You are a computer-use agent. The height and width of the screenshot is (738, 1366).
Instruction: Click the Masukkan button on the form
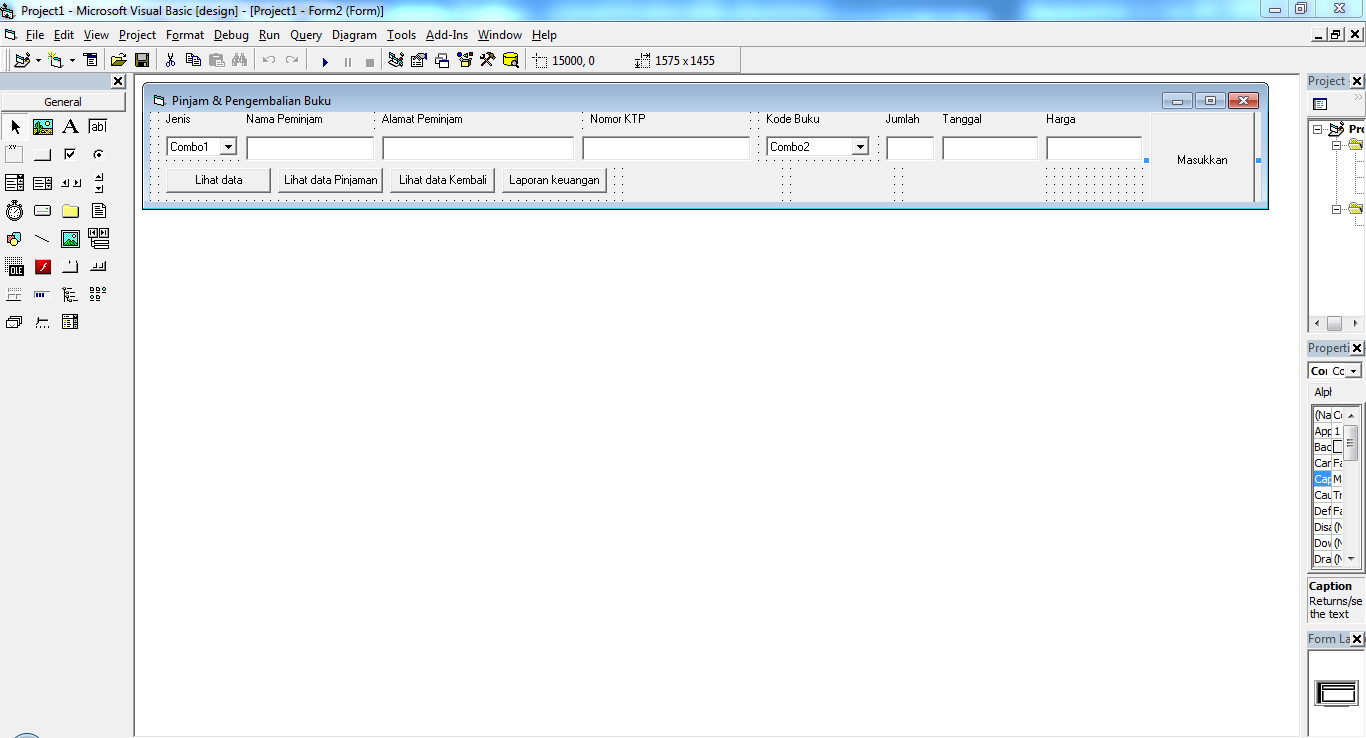click(x=1200, y=159)
